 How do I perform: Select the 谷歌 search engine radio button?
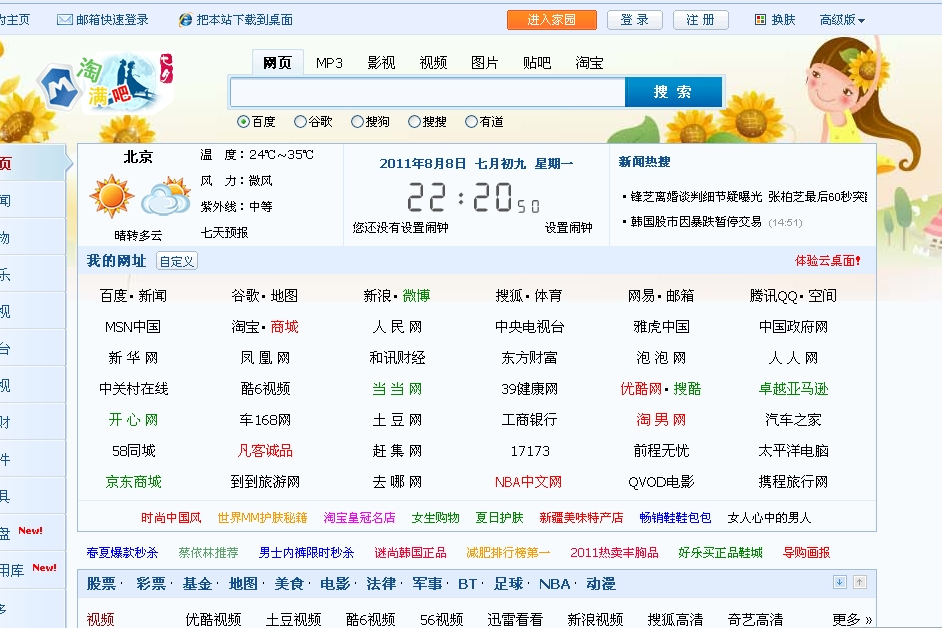[x=300, y=122]
